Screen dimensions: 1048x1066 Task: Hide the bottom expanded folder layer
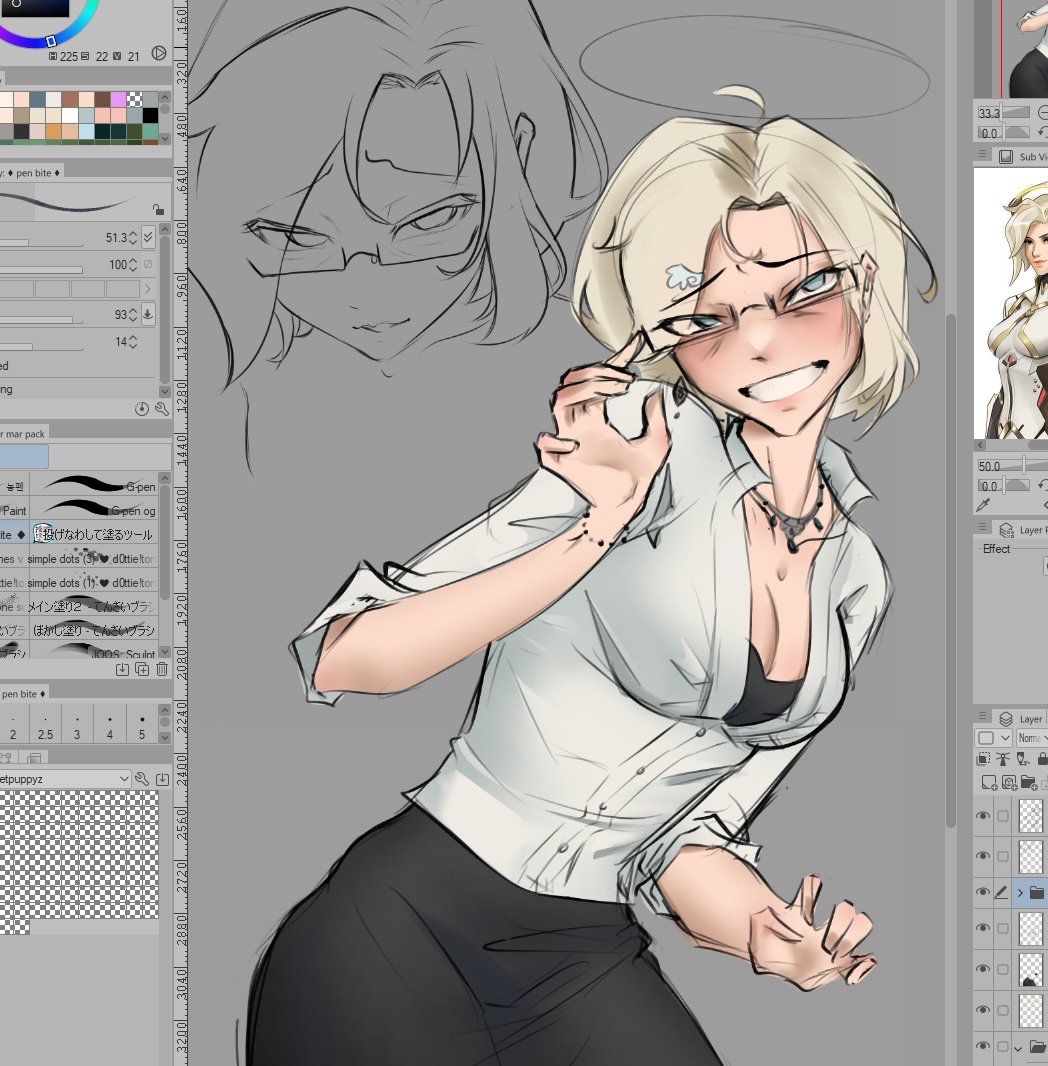983,1046
